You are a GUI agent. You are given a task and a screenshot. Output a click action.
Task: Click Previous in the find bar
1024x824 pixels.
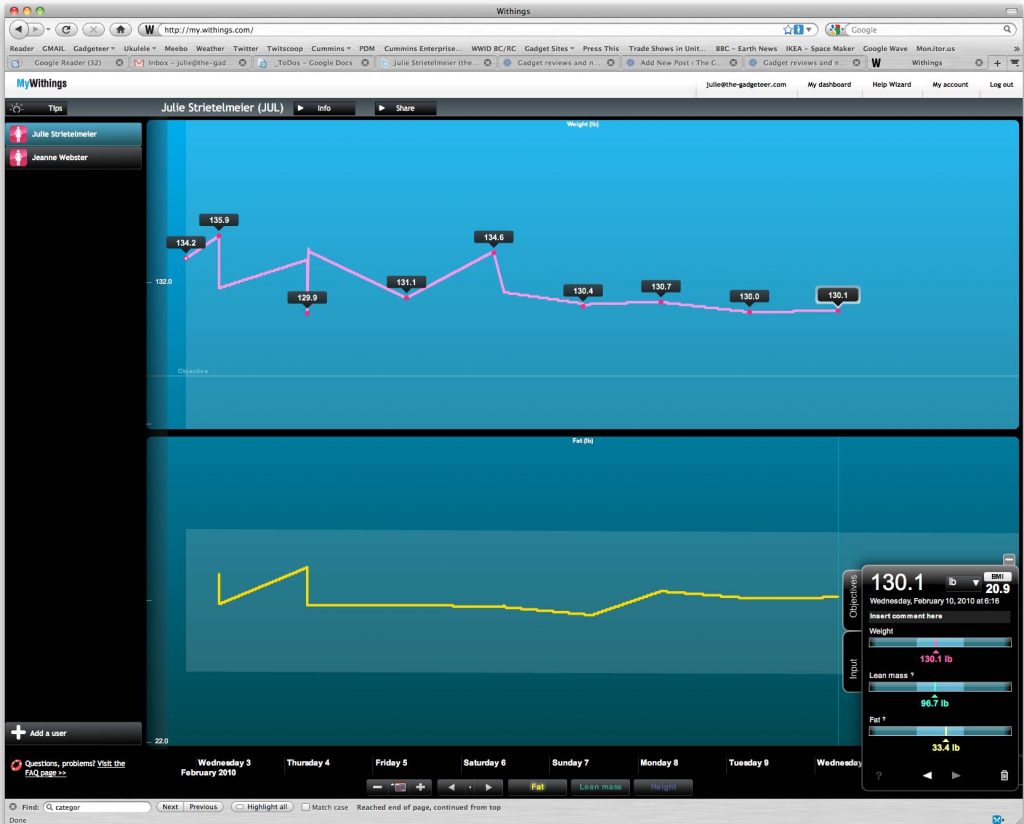203,807
